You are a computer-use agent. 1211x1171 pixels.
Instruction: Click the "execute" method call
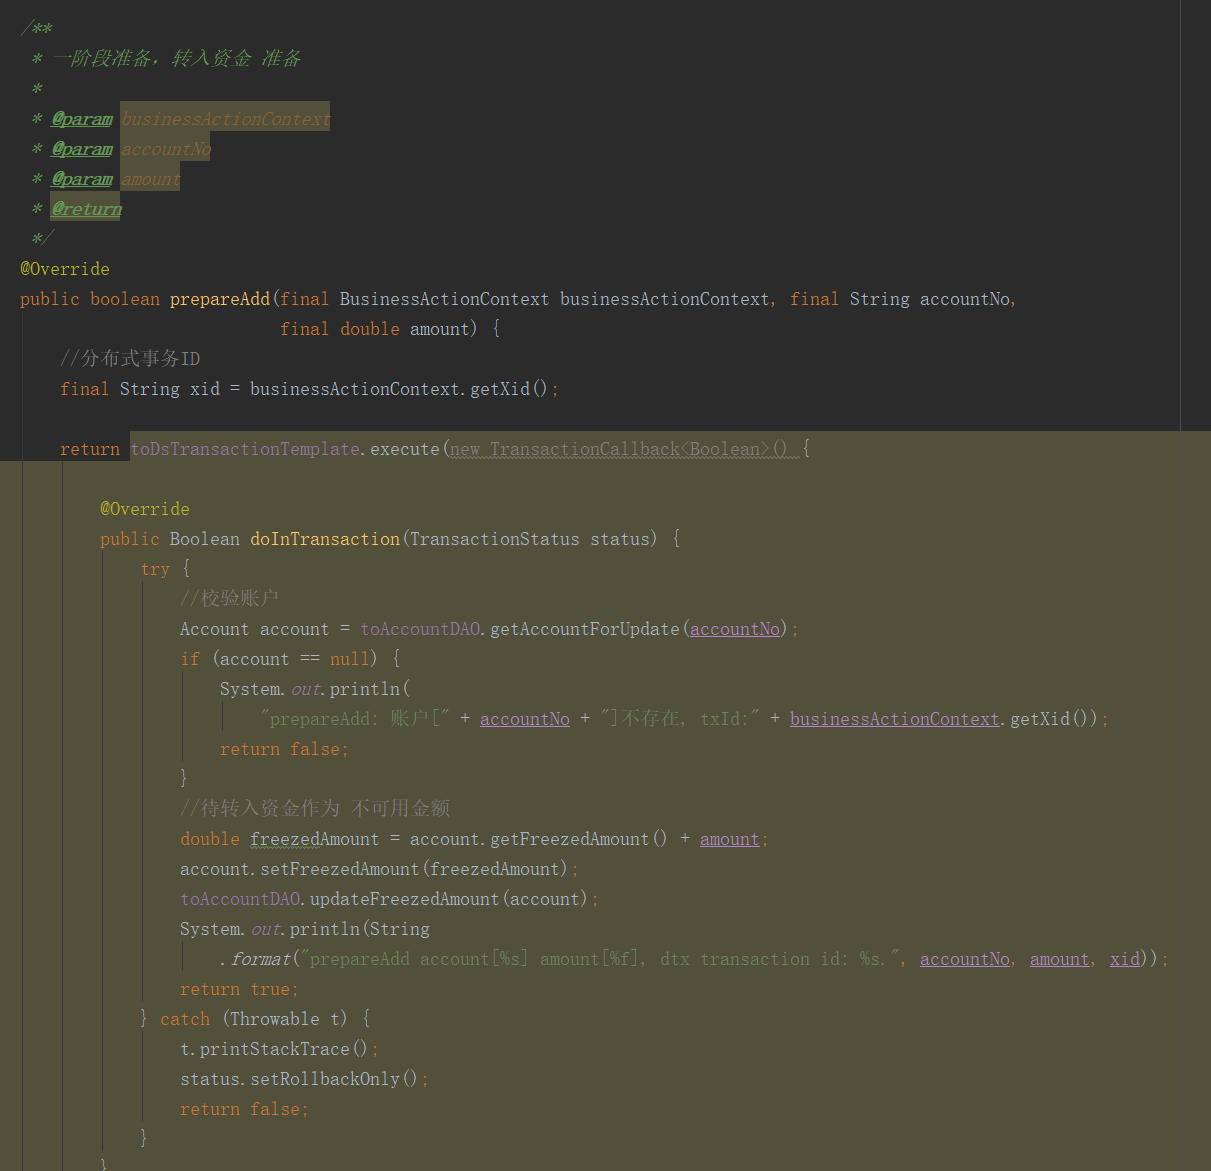click(x=405, y=449)
